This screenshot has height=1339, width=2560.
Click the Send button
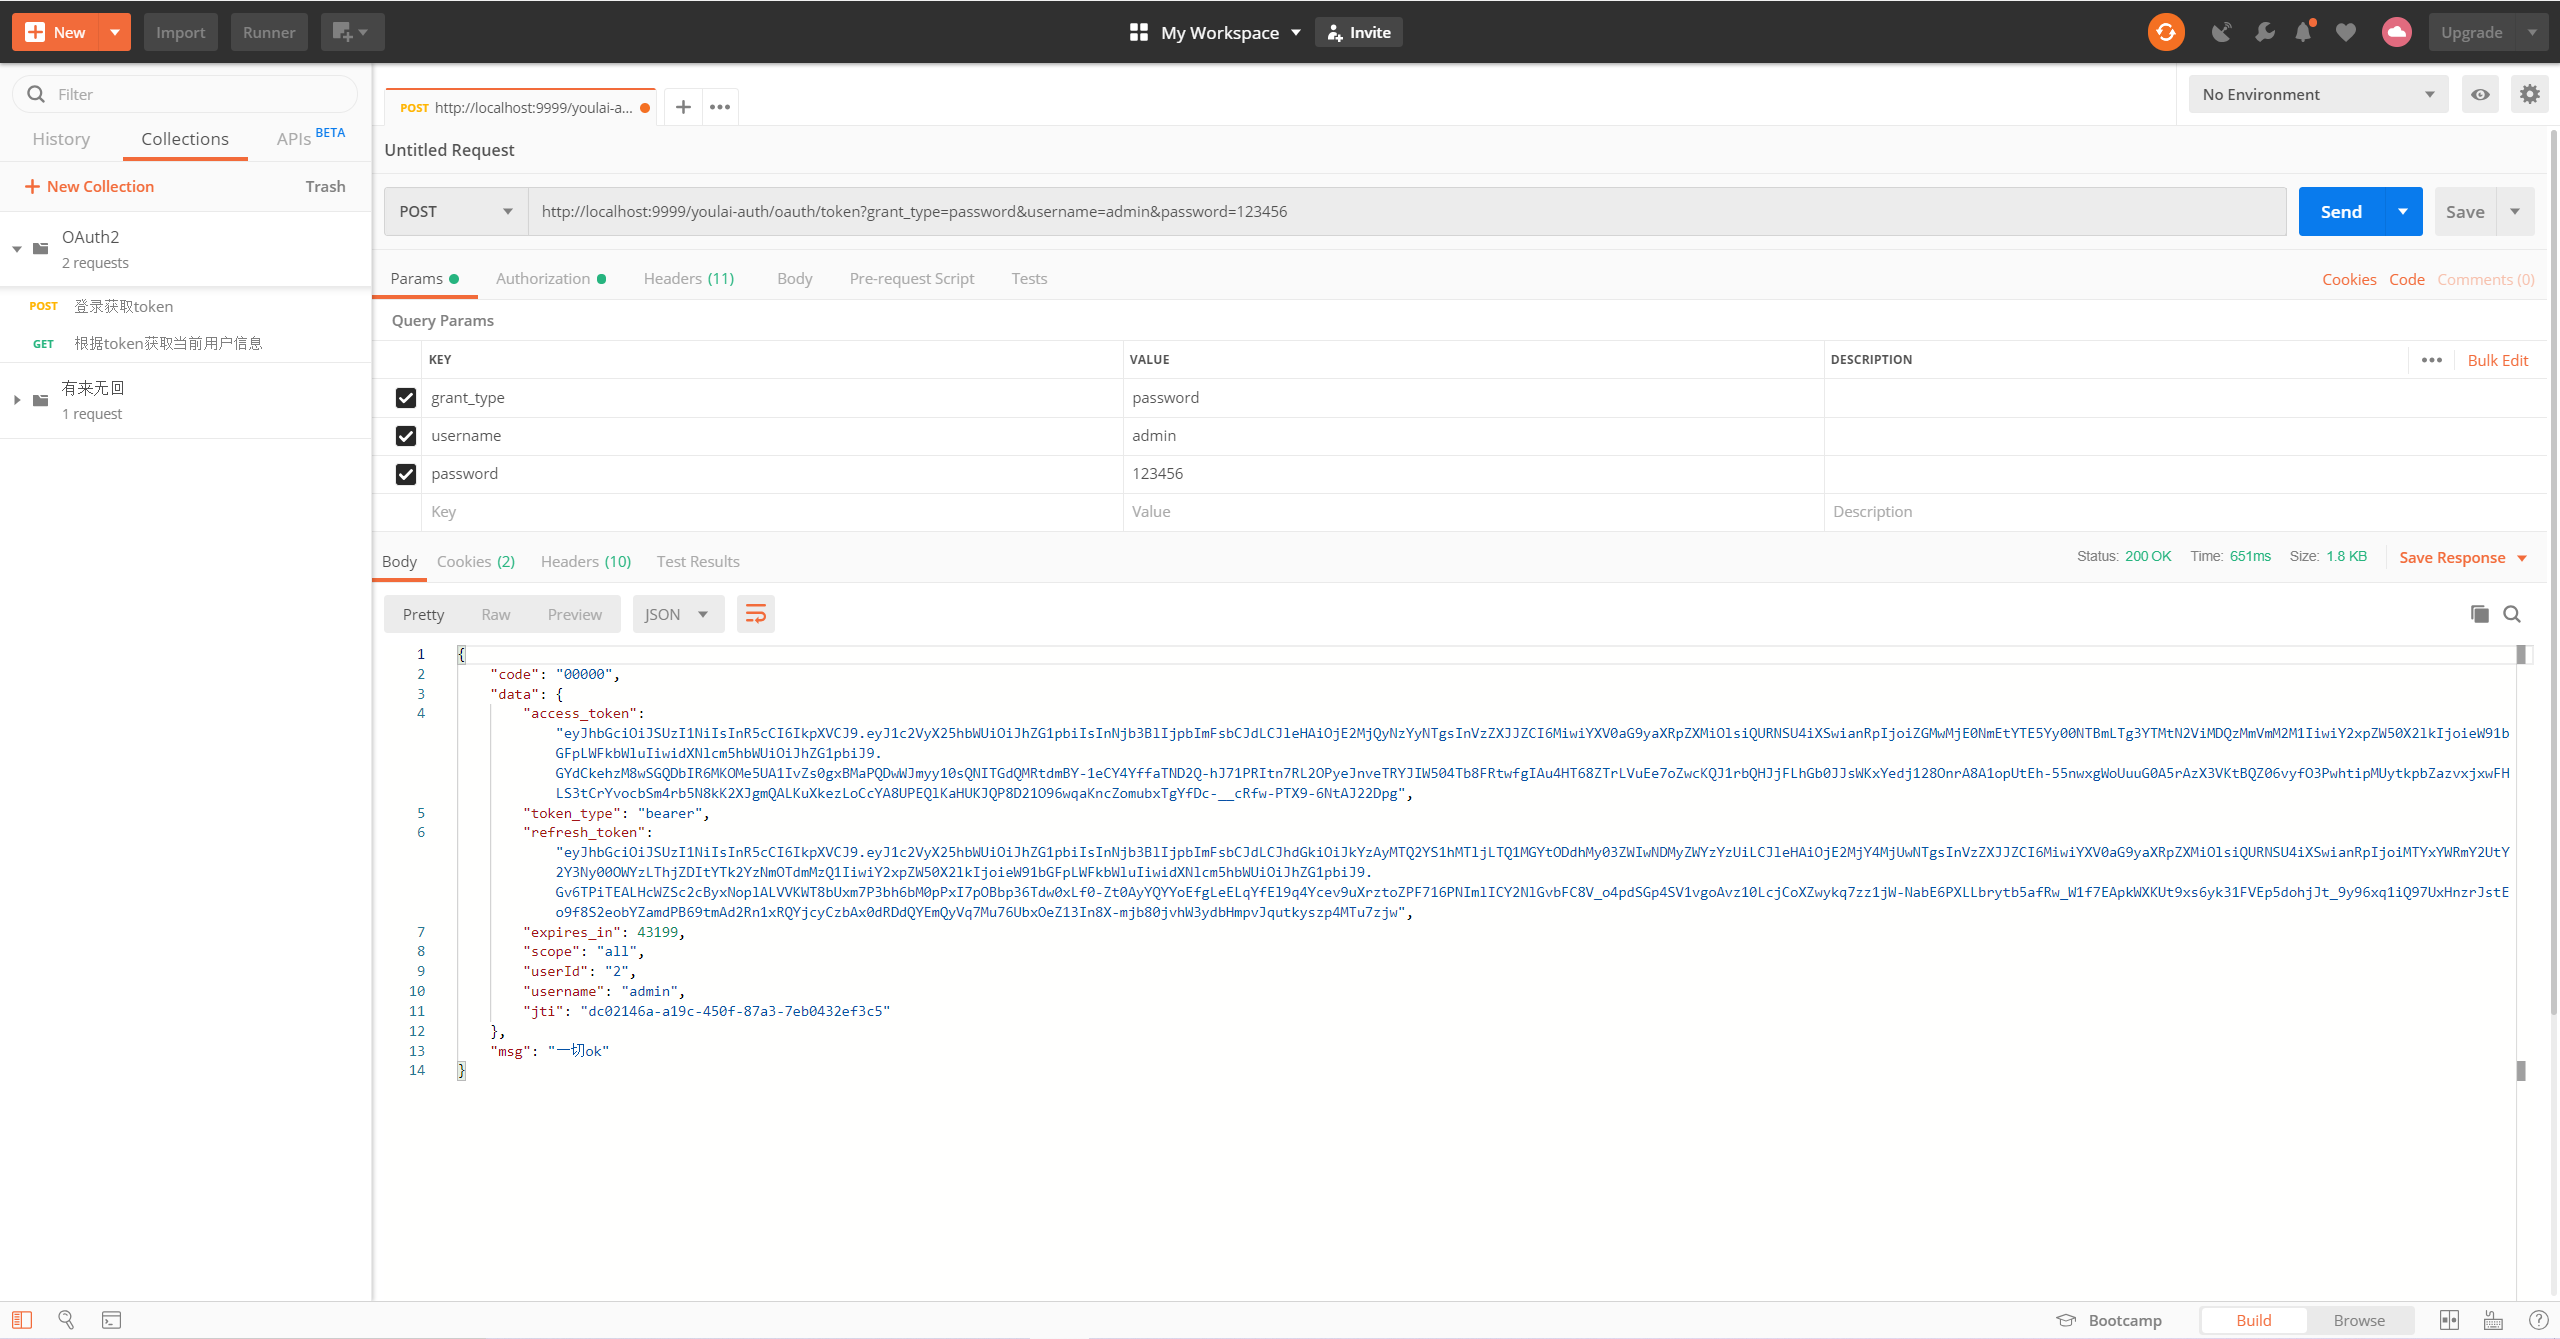click(2339, 211)
